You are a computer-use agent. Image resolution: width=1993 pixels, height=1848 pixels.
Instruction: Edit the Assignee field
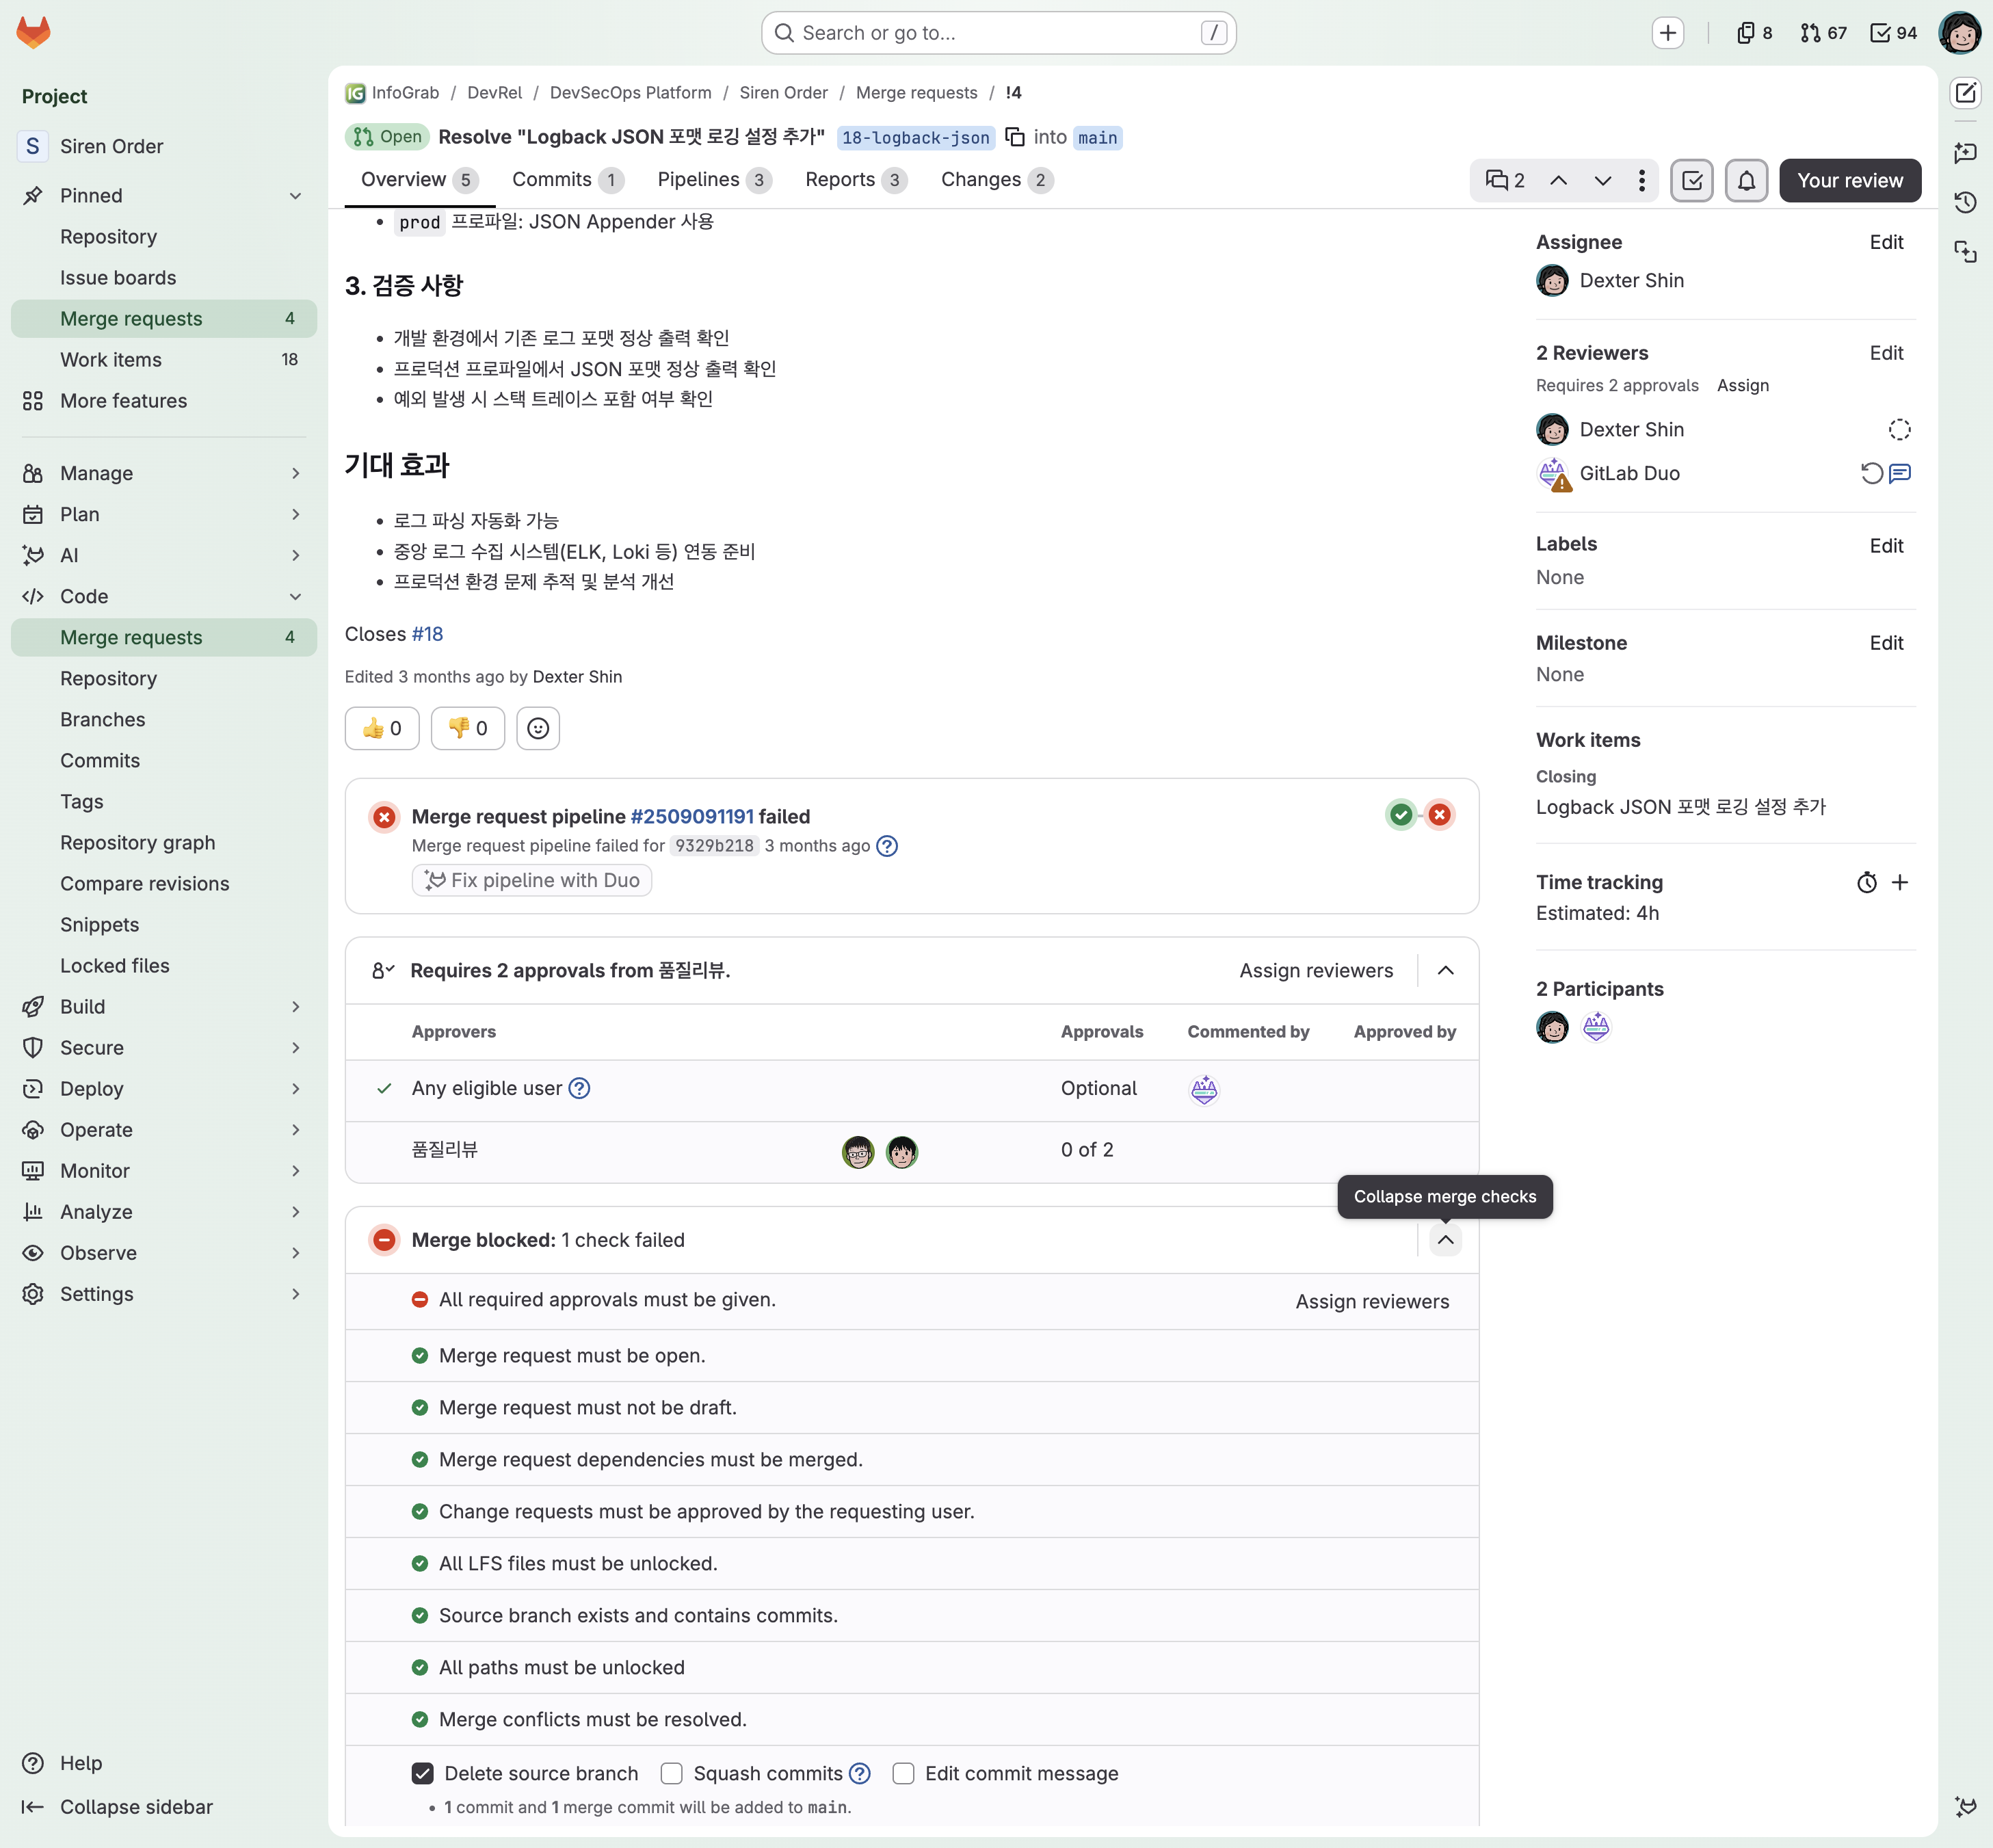(1886, 242)
